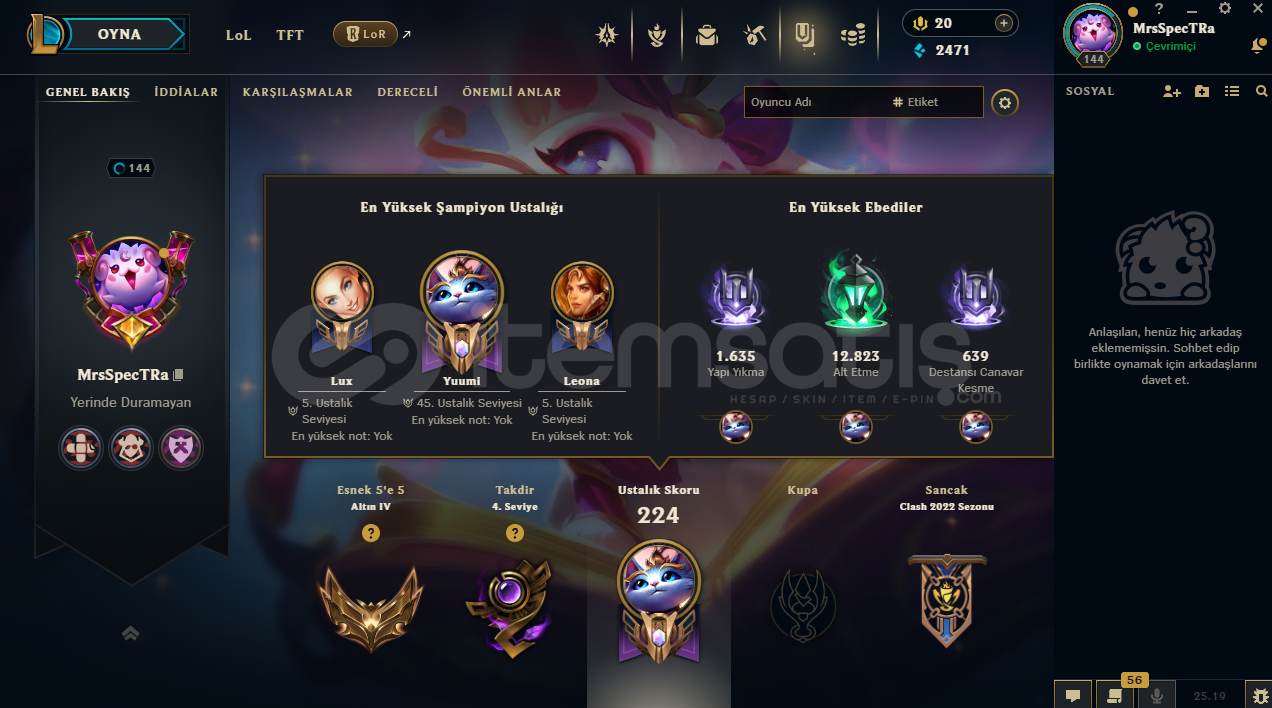The height and width of the screenshot is (708, 1272).
Task: Open the profile settings gear beside search
Action: point(1005,102)
